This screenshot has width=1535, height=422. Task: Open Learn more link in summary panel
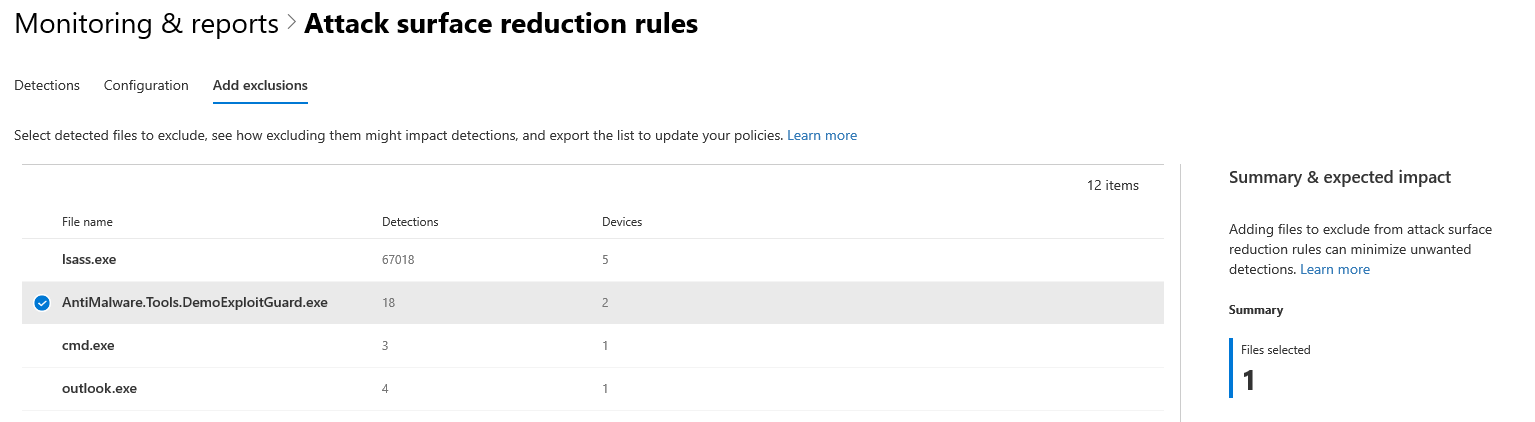(1334, 270)
